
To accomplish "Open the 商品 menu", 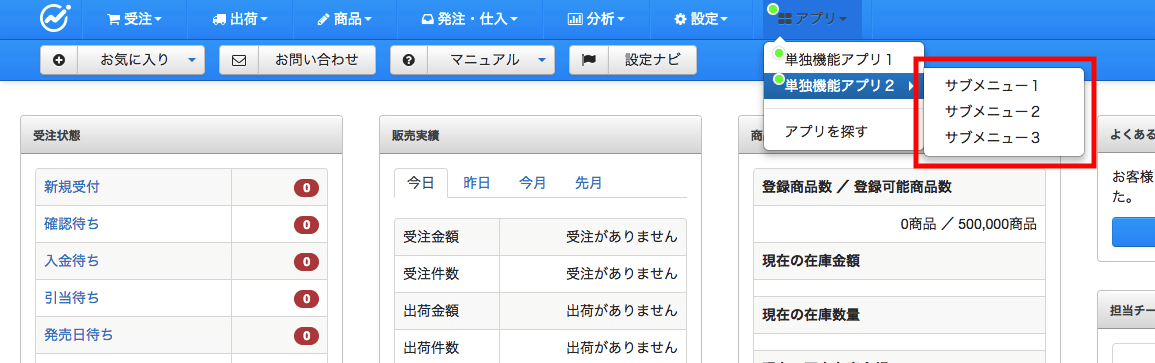I will [x=344, y=19].
